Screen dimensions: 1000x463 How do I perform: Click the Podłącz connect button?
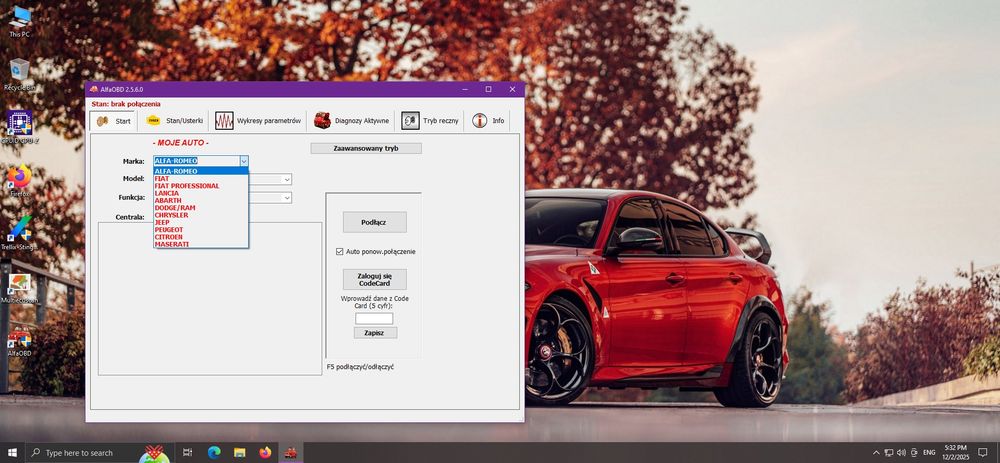[374, 222]
